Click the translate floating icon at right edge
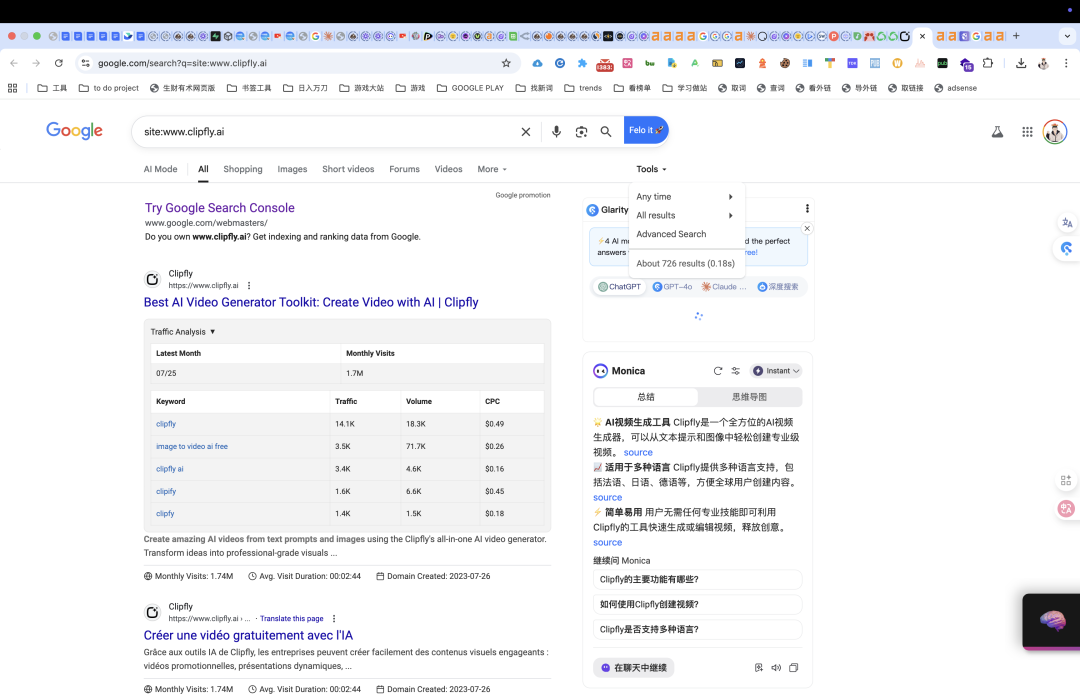 coord(1067,223)
